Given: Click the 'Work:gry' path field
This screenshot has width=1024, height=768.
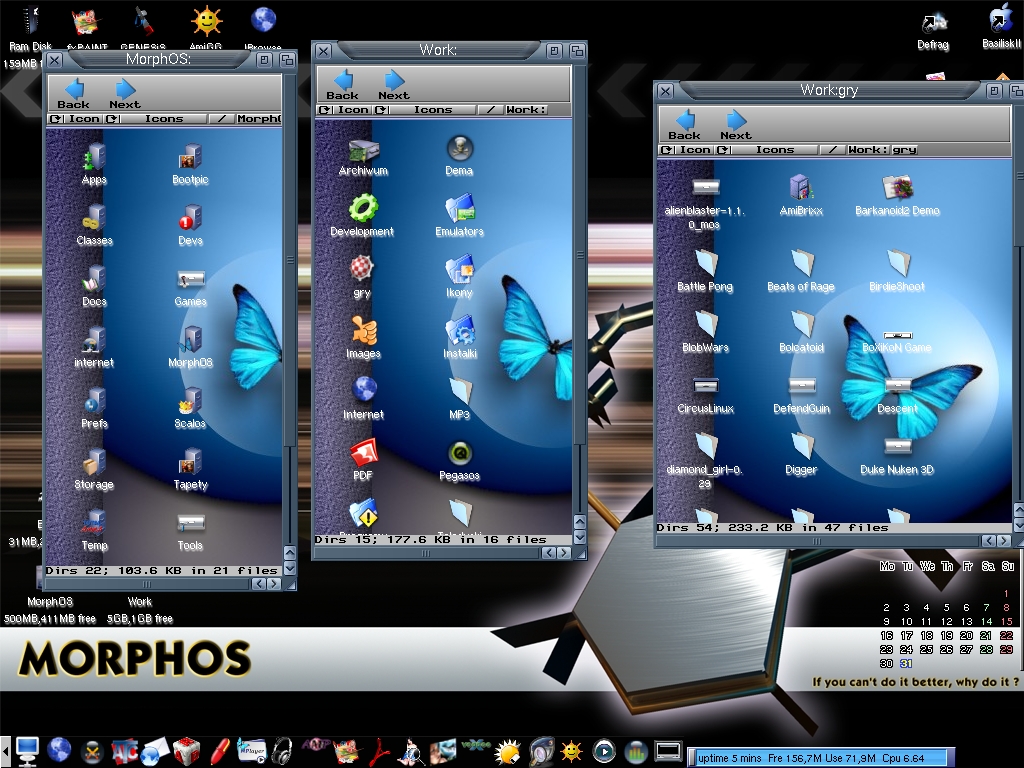Looking at the screenshot, I should click(x=882, y=150).
